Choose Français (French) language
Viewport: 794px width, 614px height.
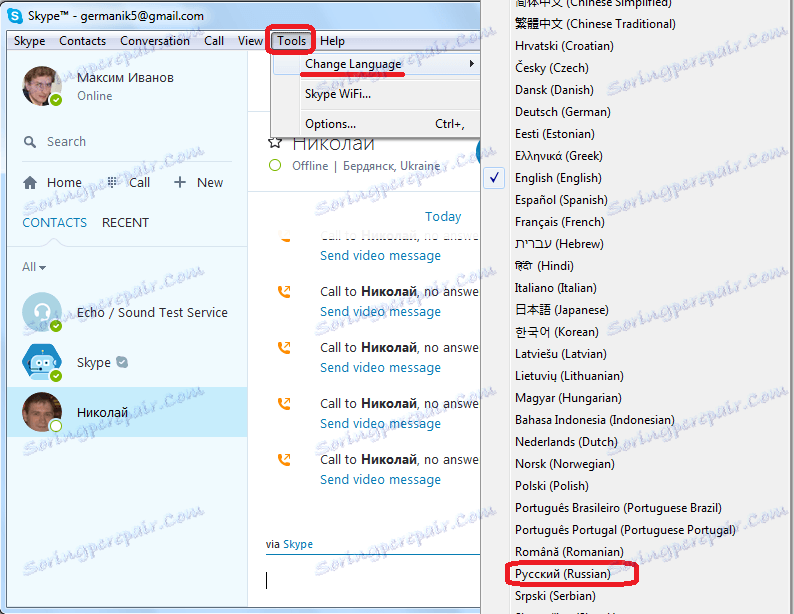(x=560, y=222)
